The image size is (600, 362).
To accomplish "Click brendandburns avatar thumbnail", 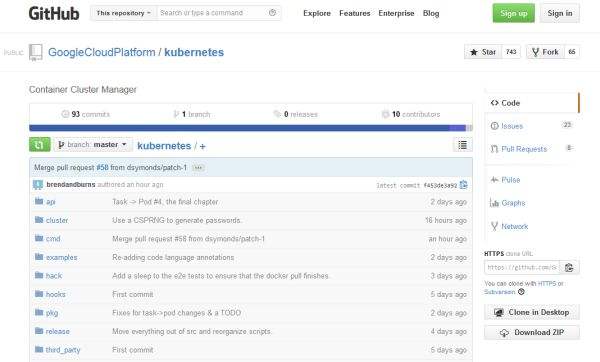I will 38,185.
